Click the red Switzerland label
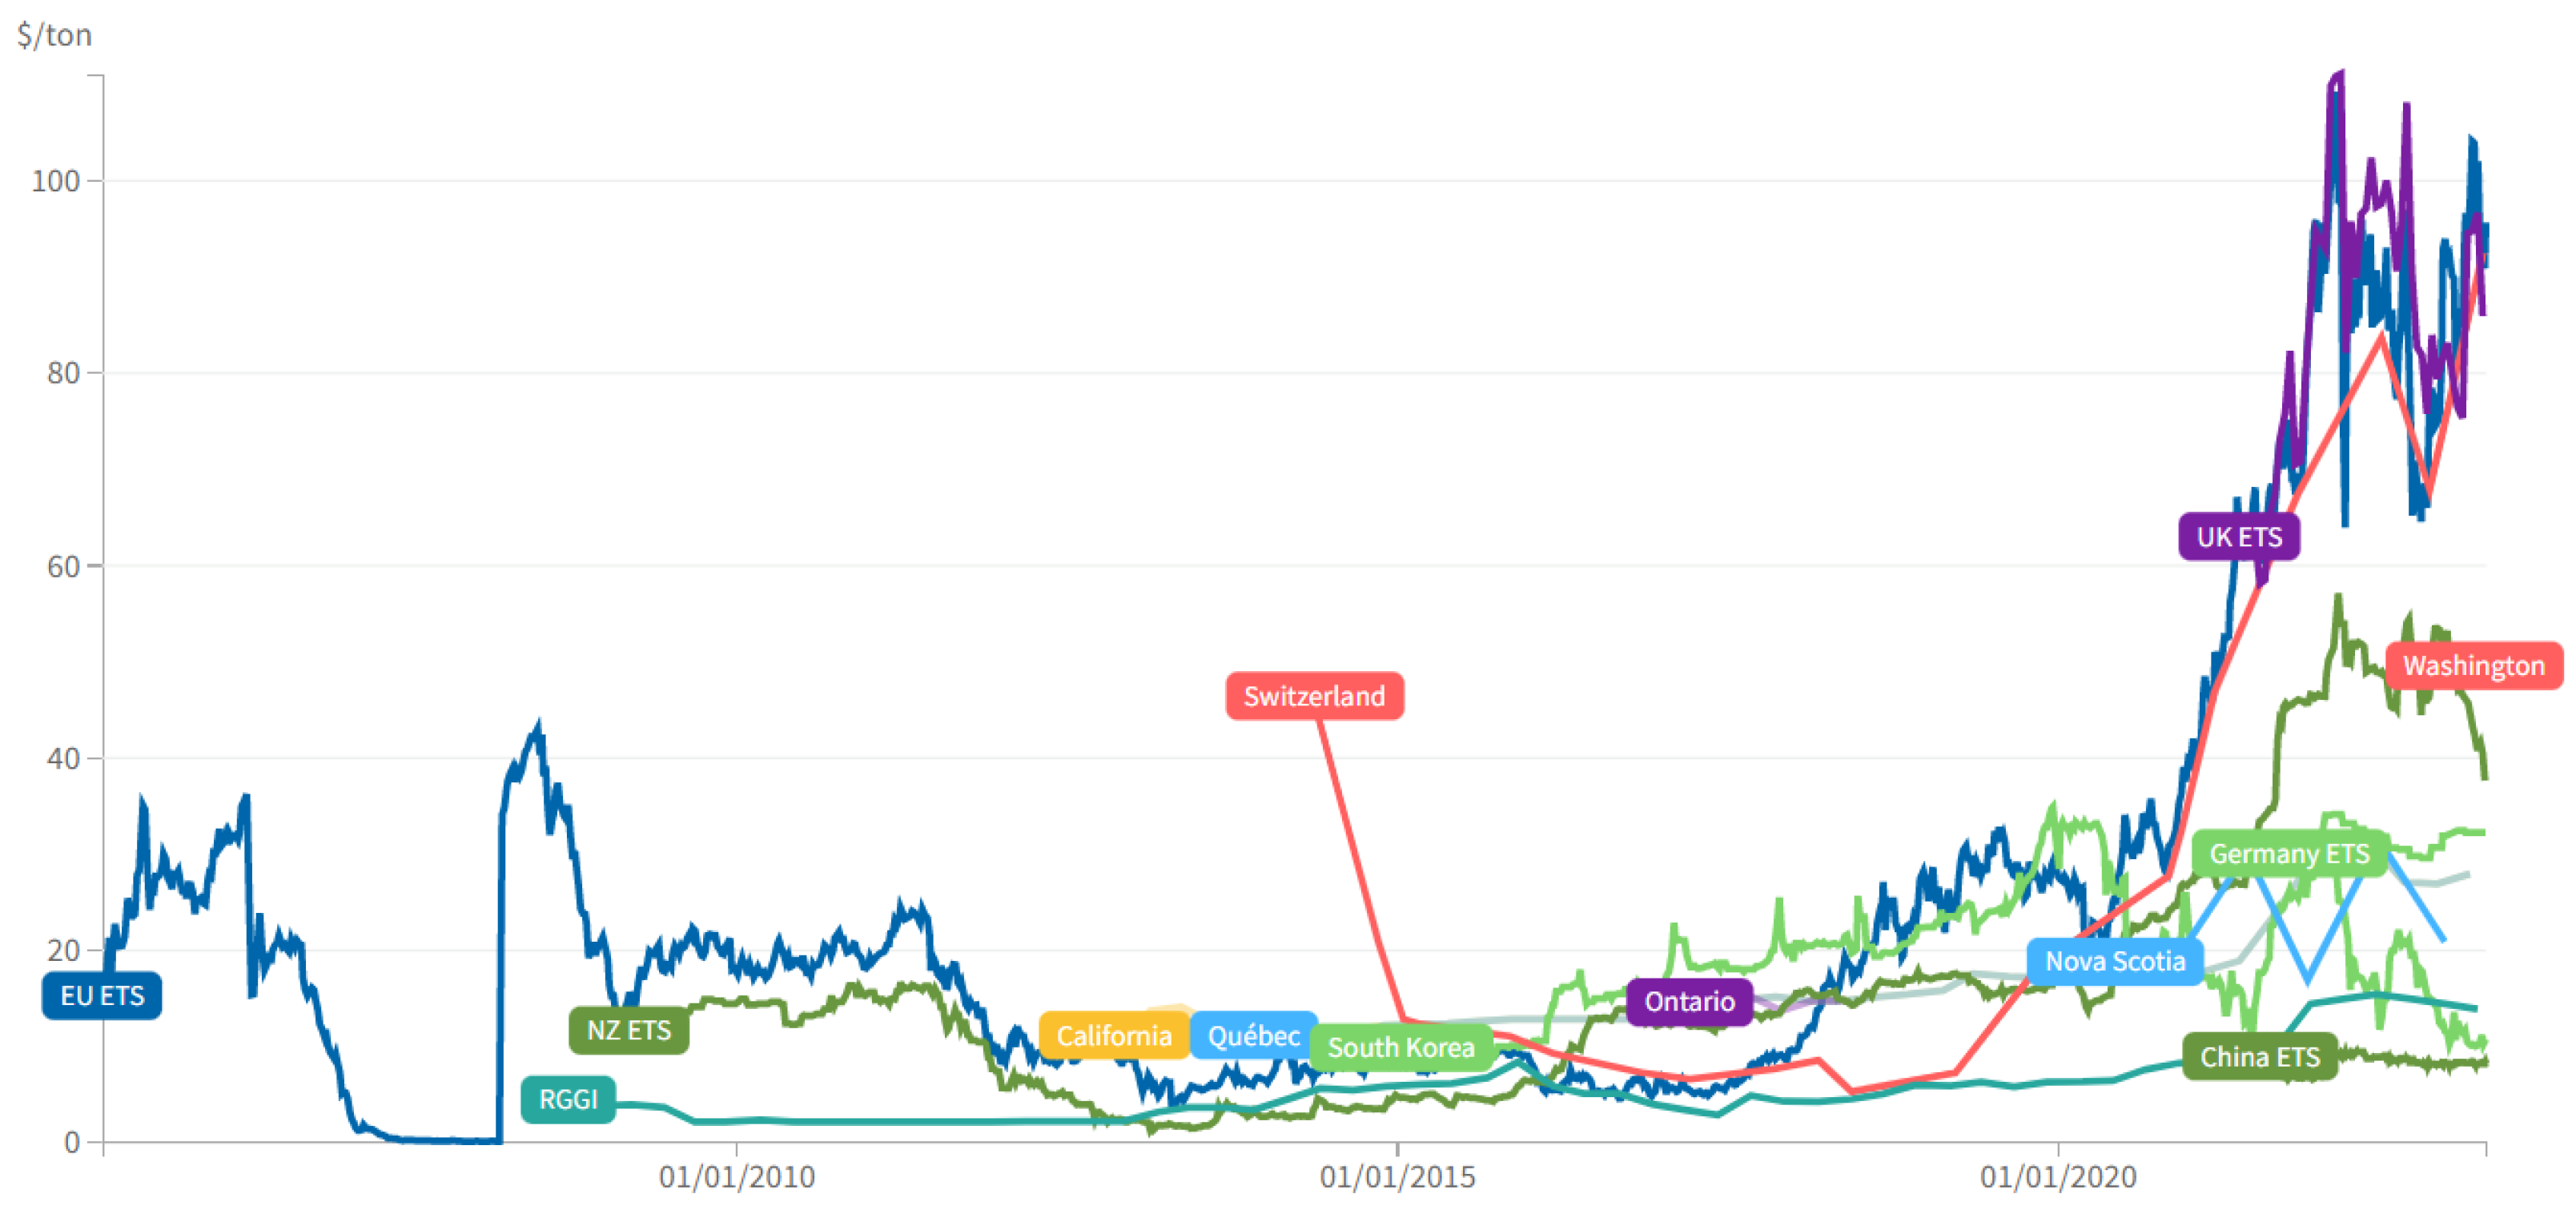The width and height of the screenshot is (2576, 1218). point(1314,696)
